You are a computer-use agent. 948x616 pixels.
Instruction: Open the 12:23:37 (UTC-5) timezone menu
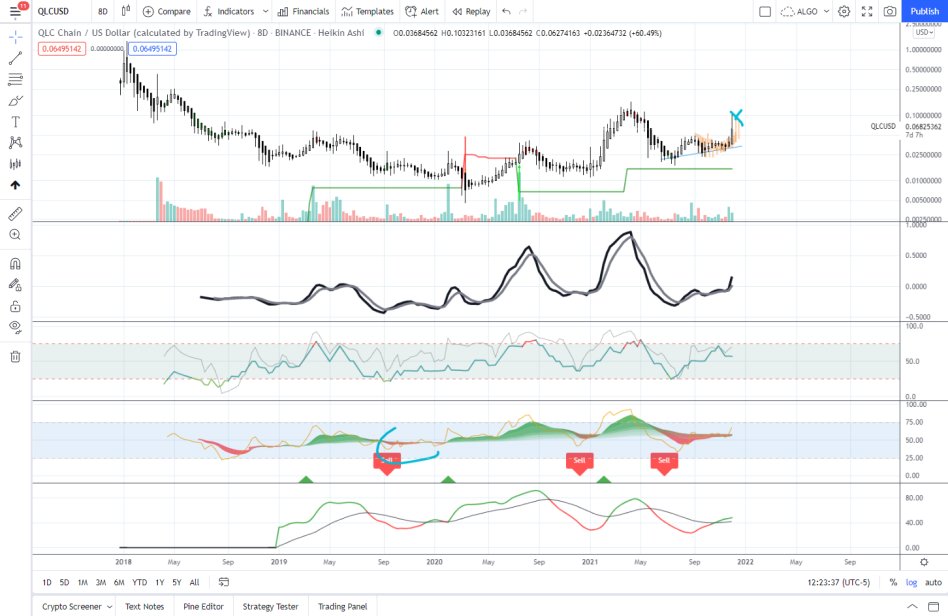(x=838, y=582)
